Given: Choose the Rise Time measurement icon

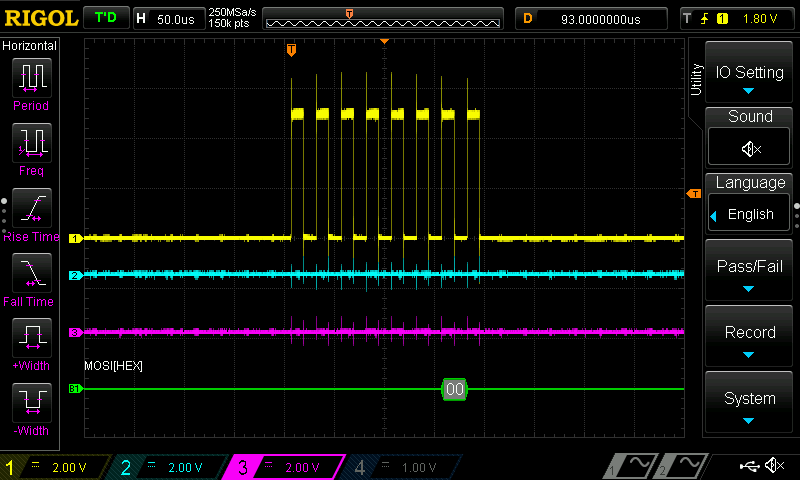Looking at the screenshot, I should click(x=32, y=208).
